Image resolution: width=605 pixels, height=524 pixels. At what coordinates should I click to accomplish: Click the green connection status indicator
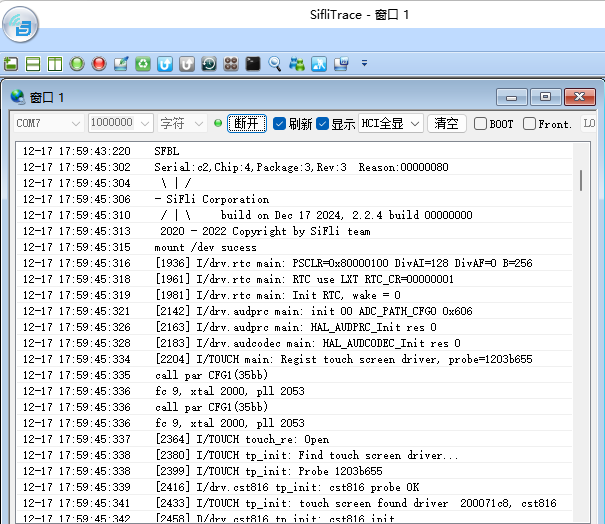(218, 123)
